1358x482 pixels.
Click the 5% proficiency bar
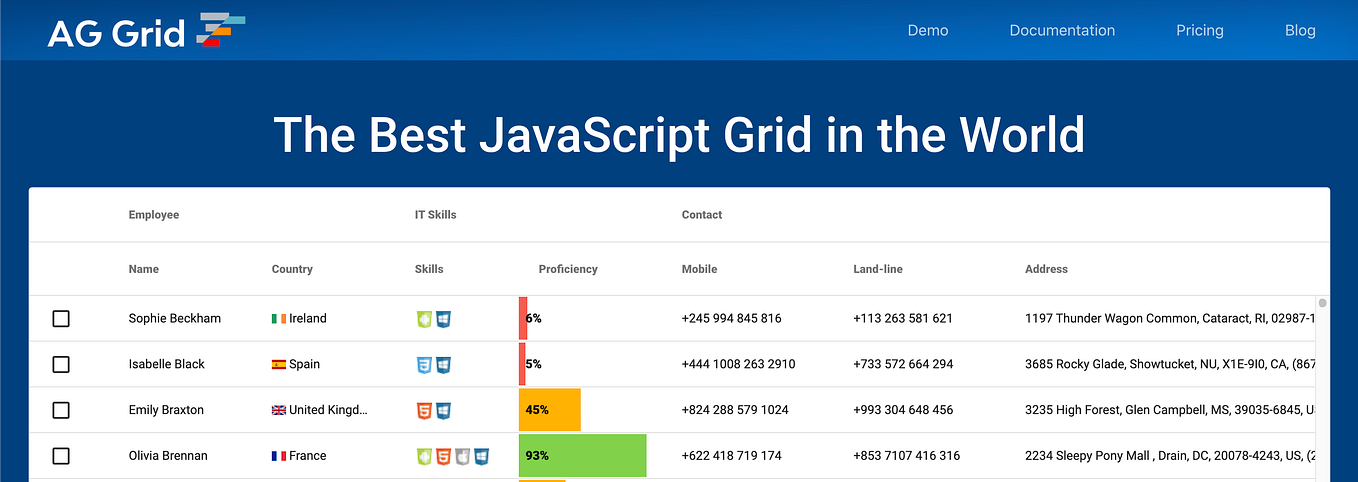click(x=522, y=364)
